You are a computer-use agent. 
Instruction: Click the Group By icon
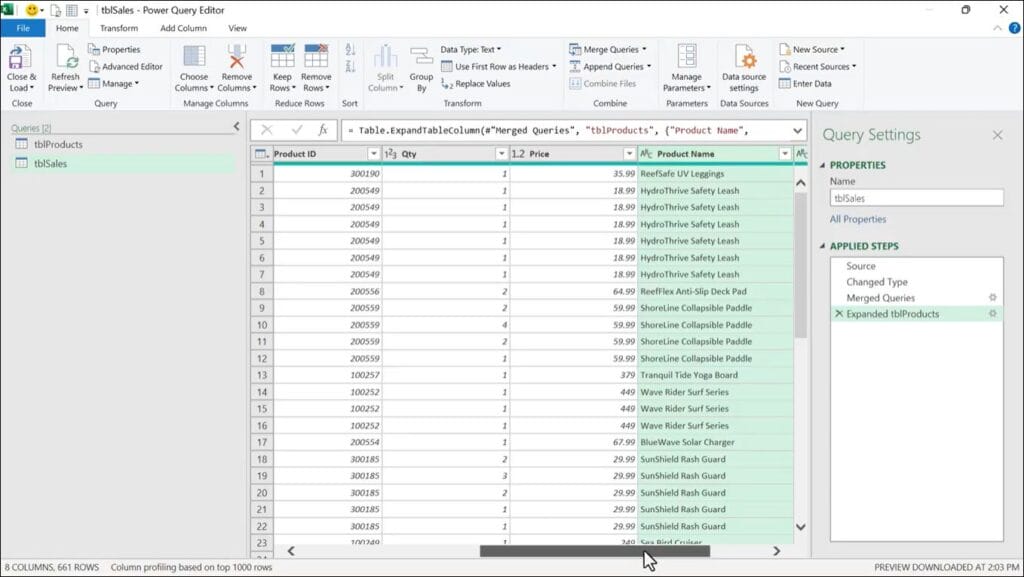(421, 58)
